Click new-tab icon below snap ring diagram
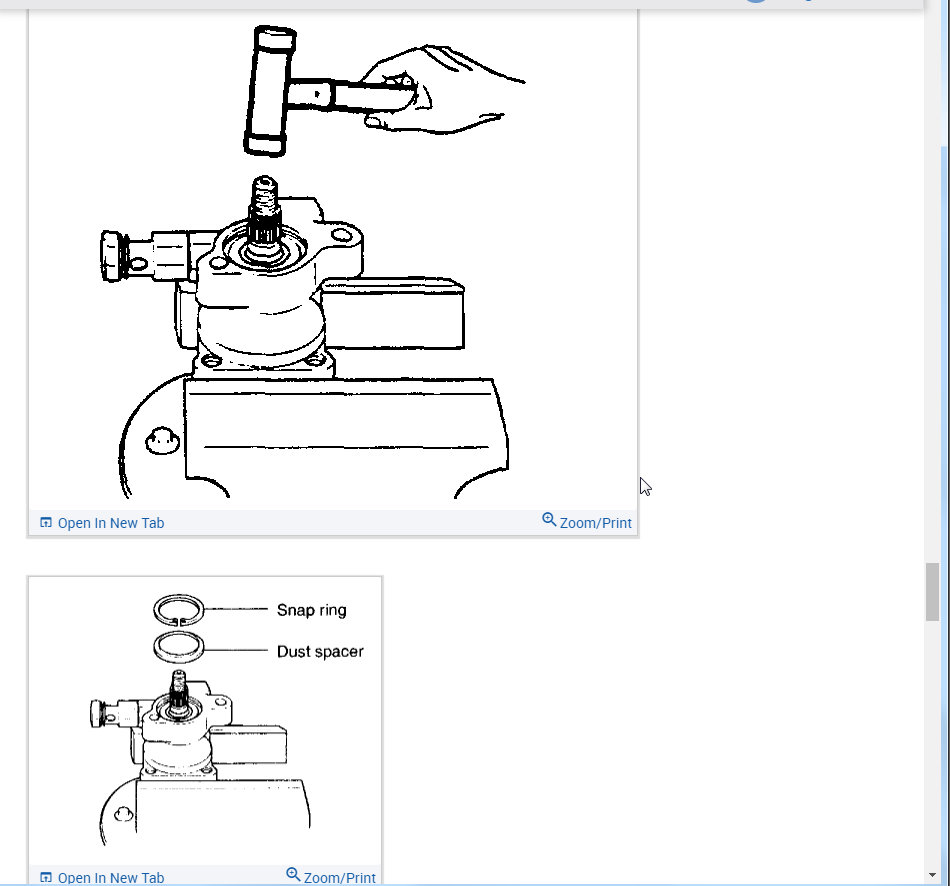The height and width of the screenshot is (886, 950). (46, 877)
